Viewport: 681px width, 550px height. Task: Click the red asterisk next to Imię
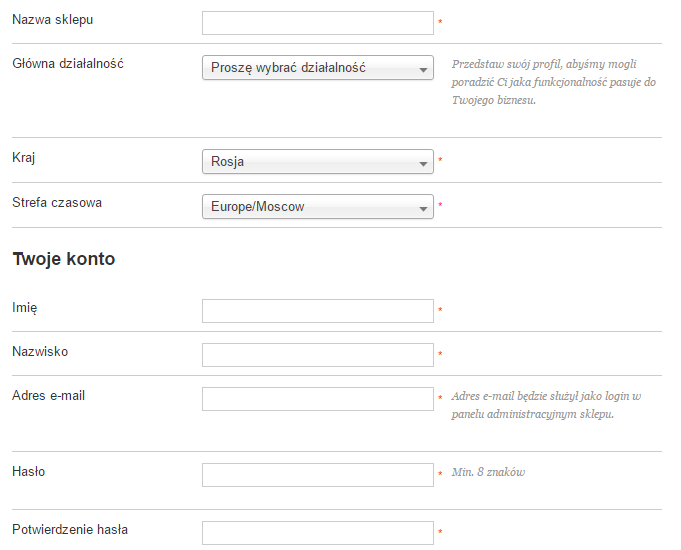(440, 309)
